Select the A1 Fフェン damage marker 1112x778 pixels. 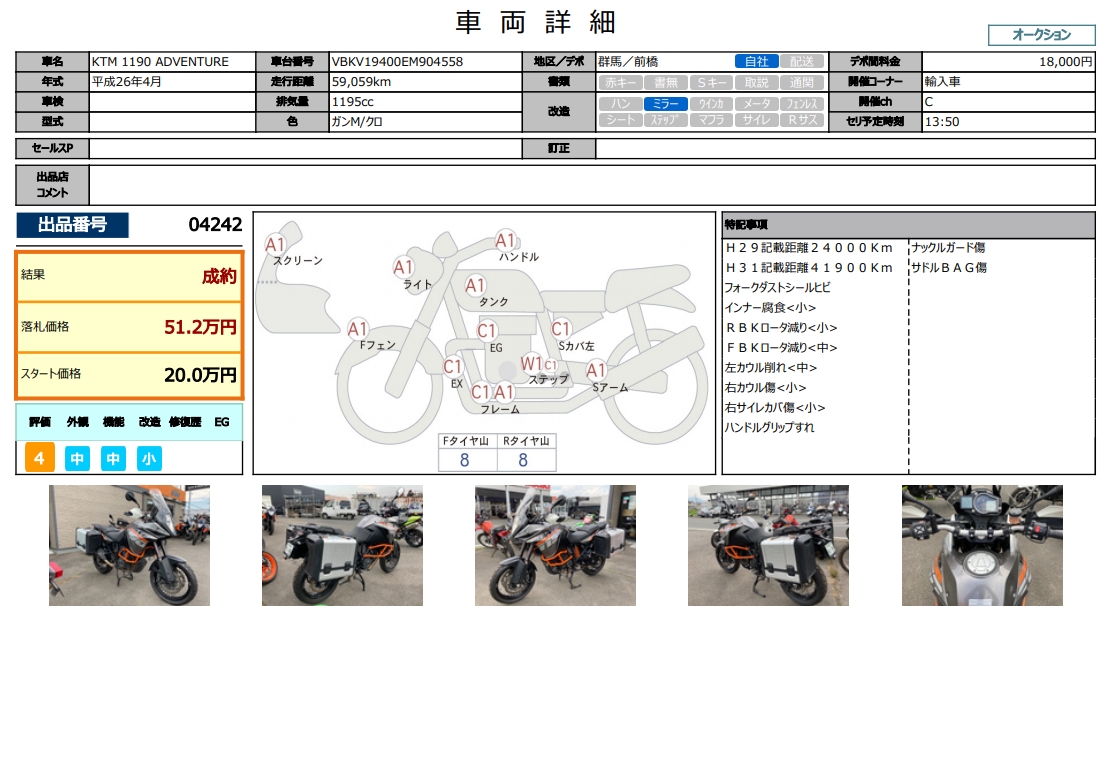[x=357, y=328]
